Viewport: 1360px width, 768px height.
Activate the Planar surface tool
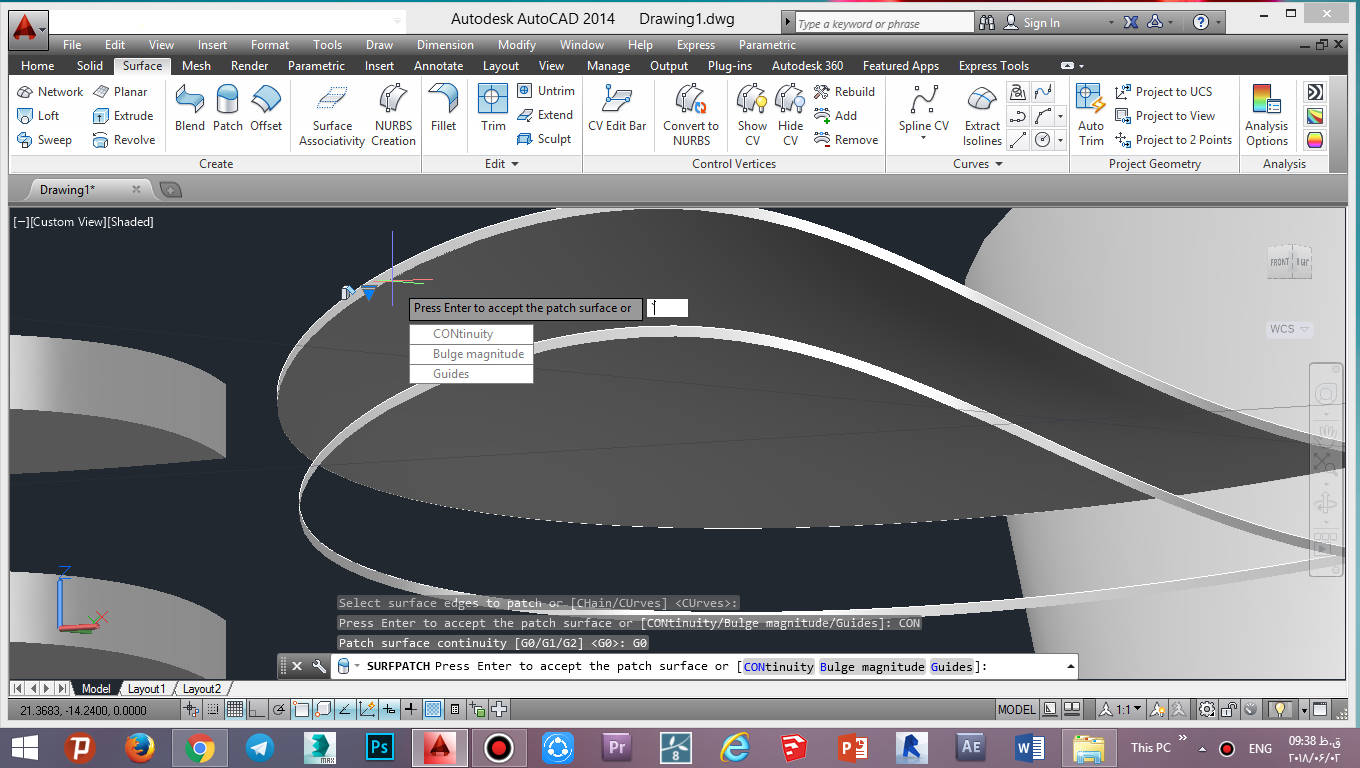click(x=120, y=91)
